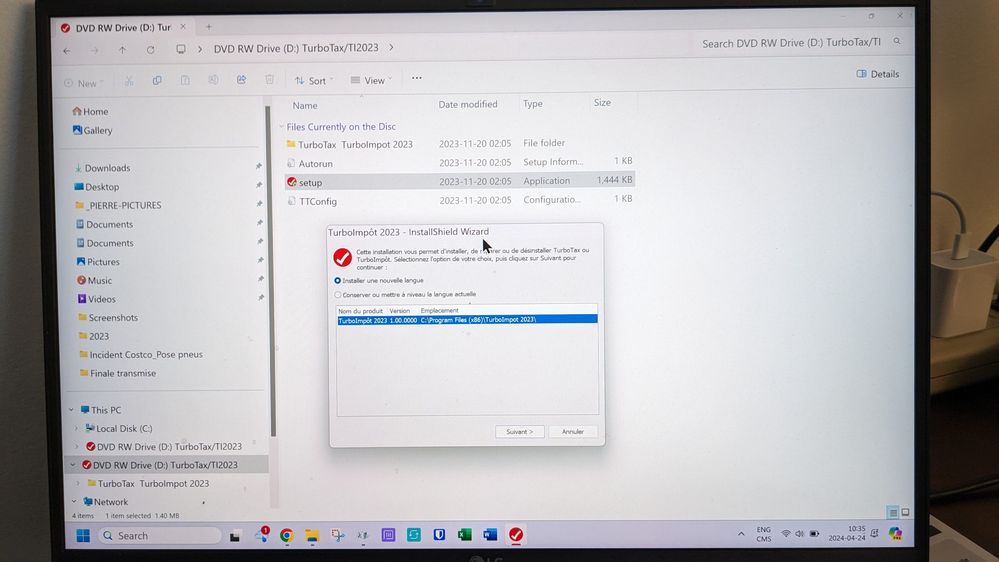Screen dimensions: 999x562
Task: Open the Downloads quick access folder
Action: 102,168
